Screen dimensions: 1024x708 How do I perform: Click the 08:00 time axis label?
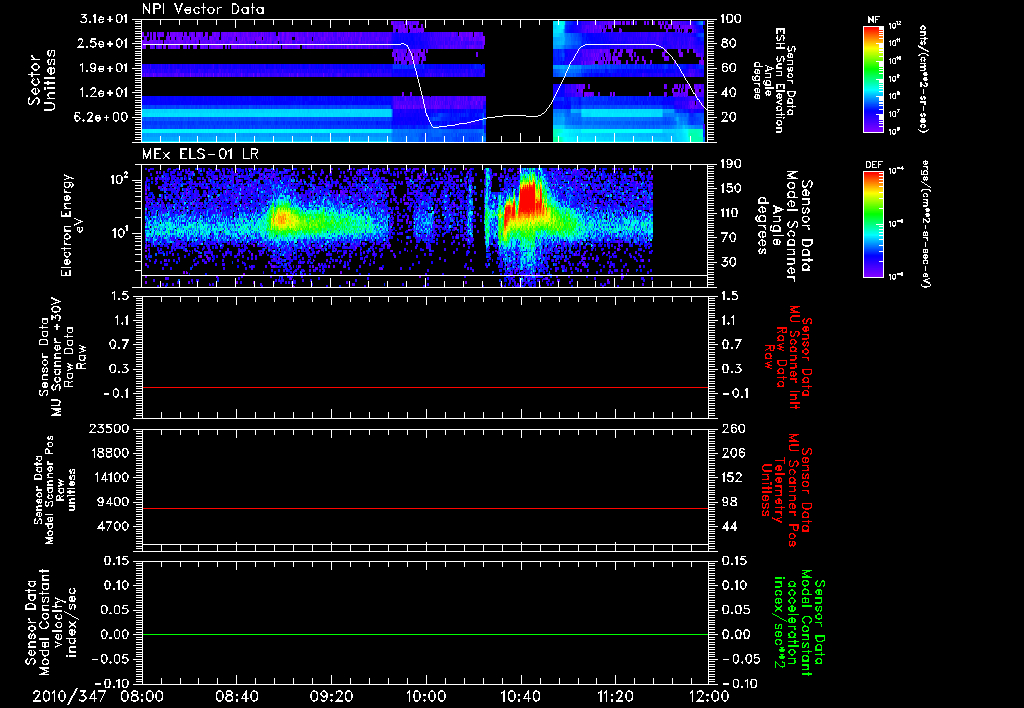143,695
